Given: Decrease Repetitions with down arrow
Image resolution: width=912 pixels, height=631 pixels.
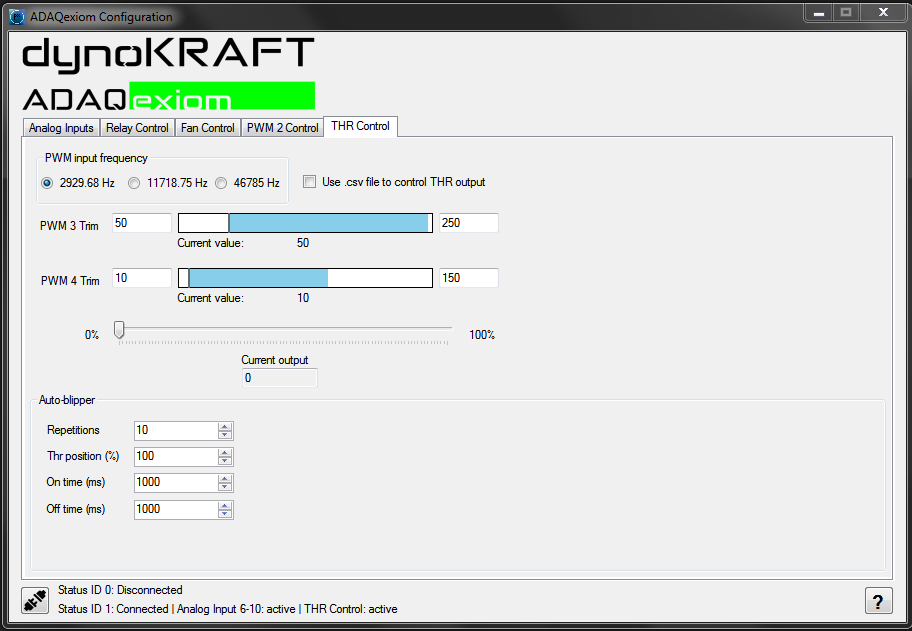Looking at the screenshot, I should point(225,435).
